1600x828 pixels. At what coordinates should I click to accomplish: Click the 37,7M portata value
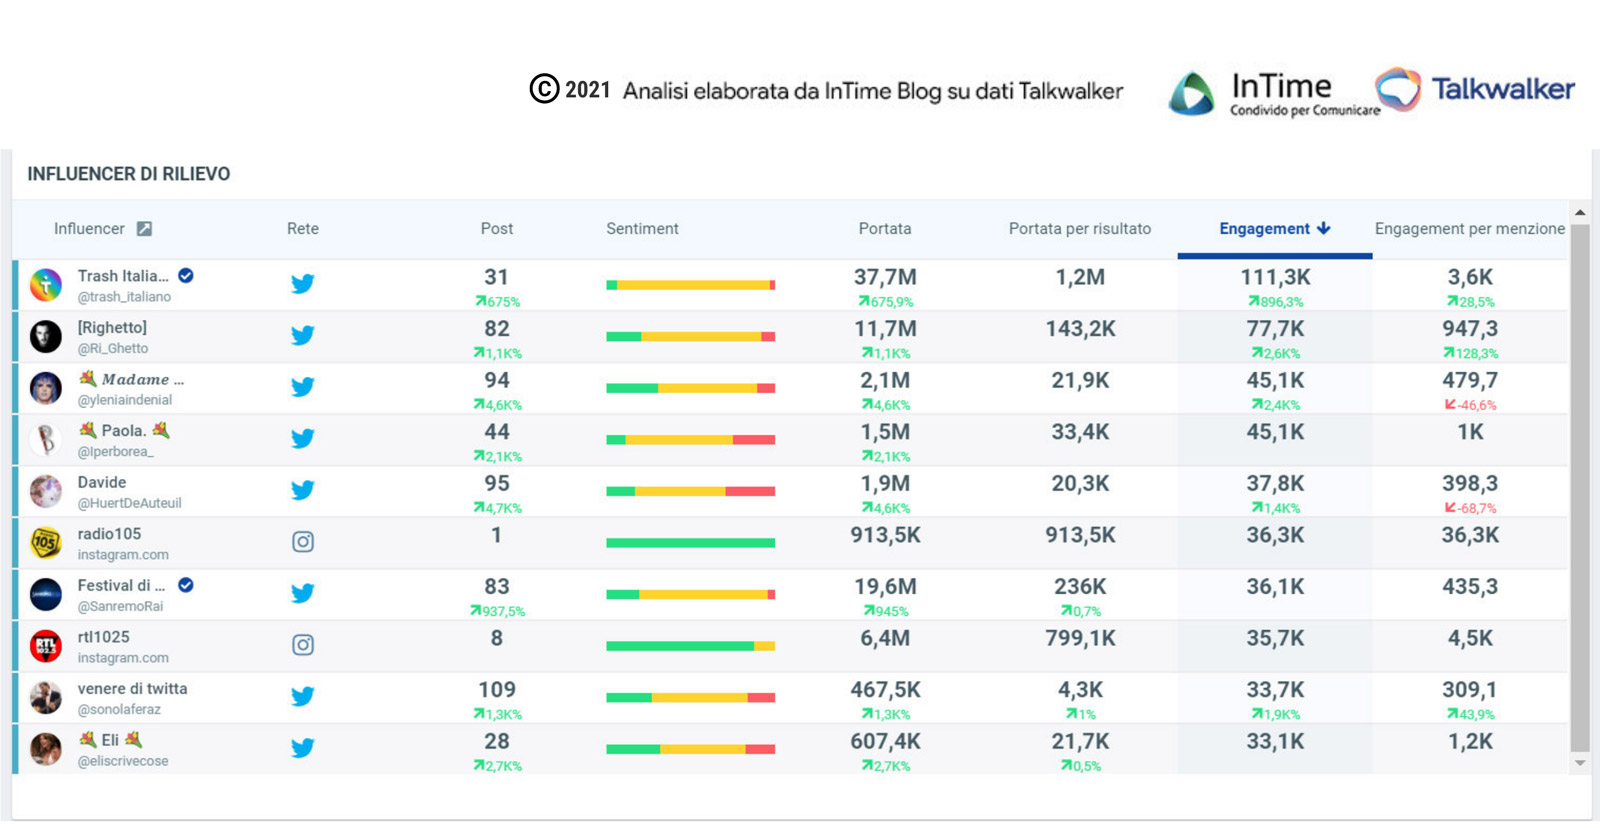(x=885, y=277)
